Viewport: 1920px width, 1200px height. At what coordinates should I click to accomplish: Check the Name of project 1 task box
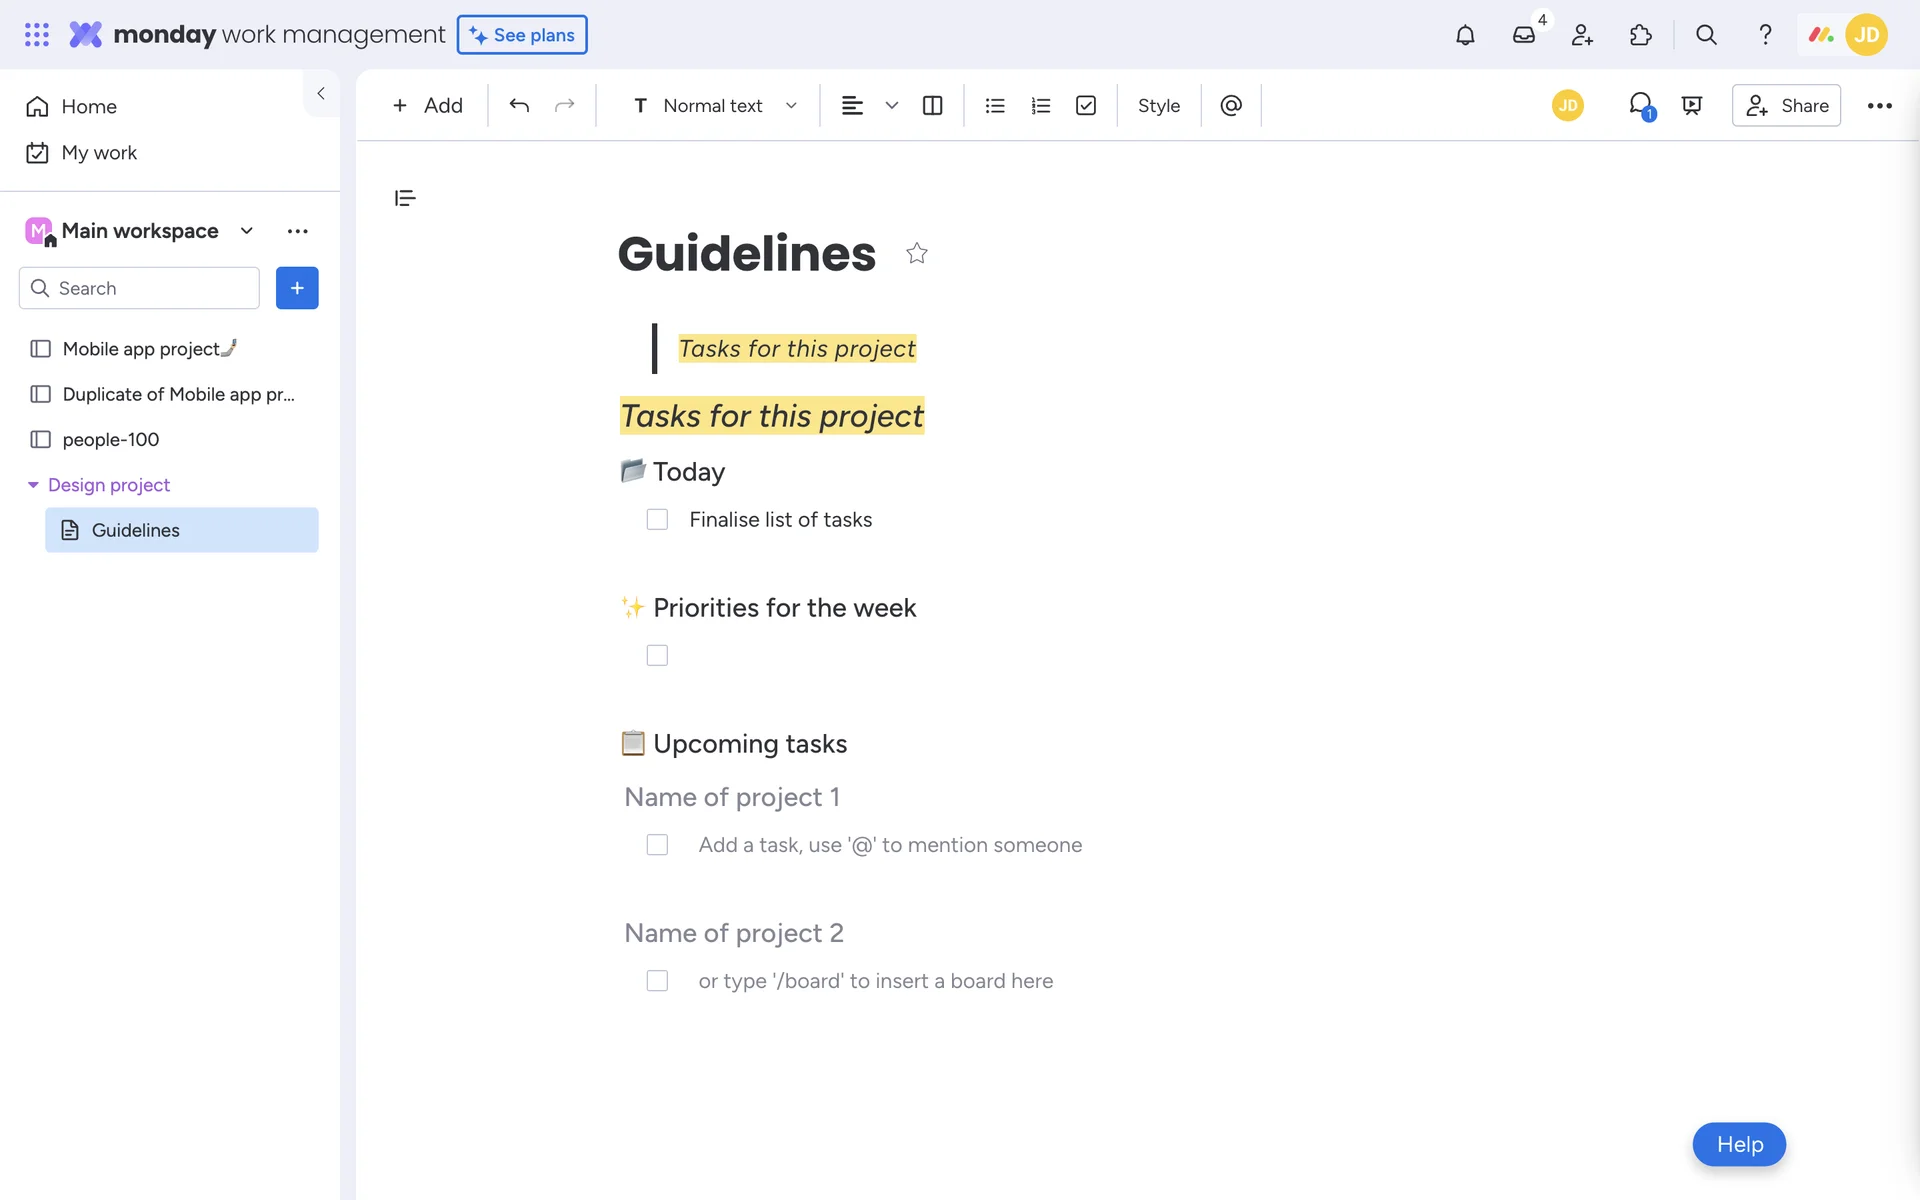coord(657,845)
